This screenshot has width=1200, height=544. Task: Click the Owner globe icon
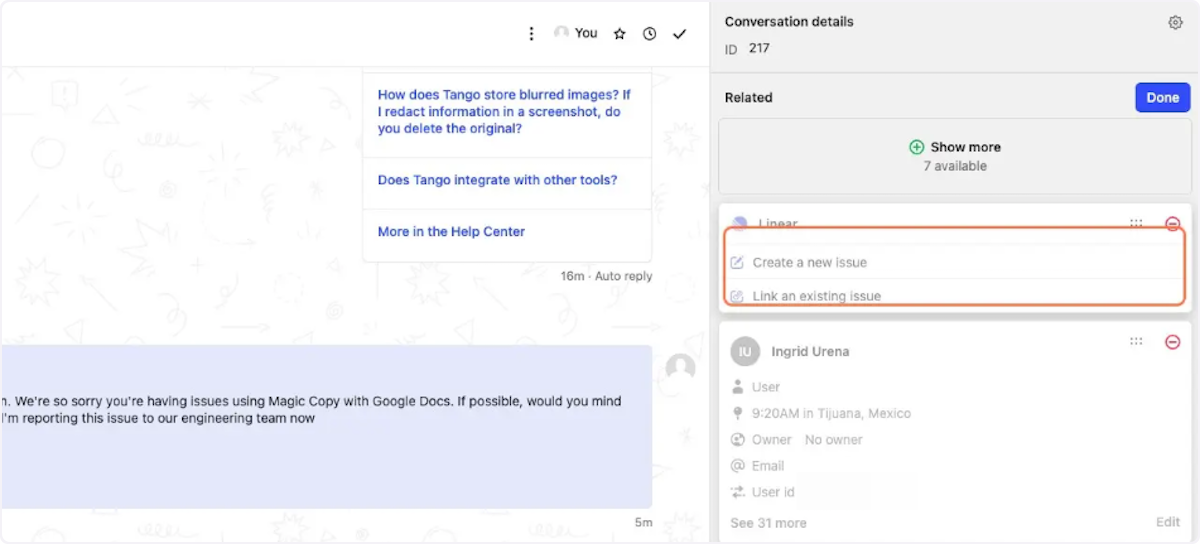pos(738,440)
